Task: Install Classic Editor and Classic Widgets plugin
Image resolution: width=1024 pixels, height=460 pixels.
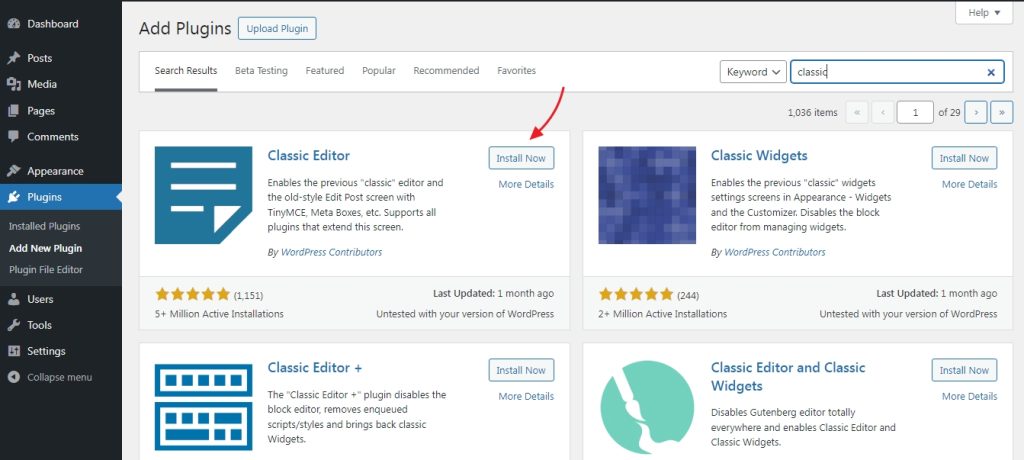Action: (x=965, y=370)
